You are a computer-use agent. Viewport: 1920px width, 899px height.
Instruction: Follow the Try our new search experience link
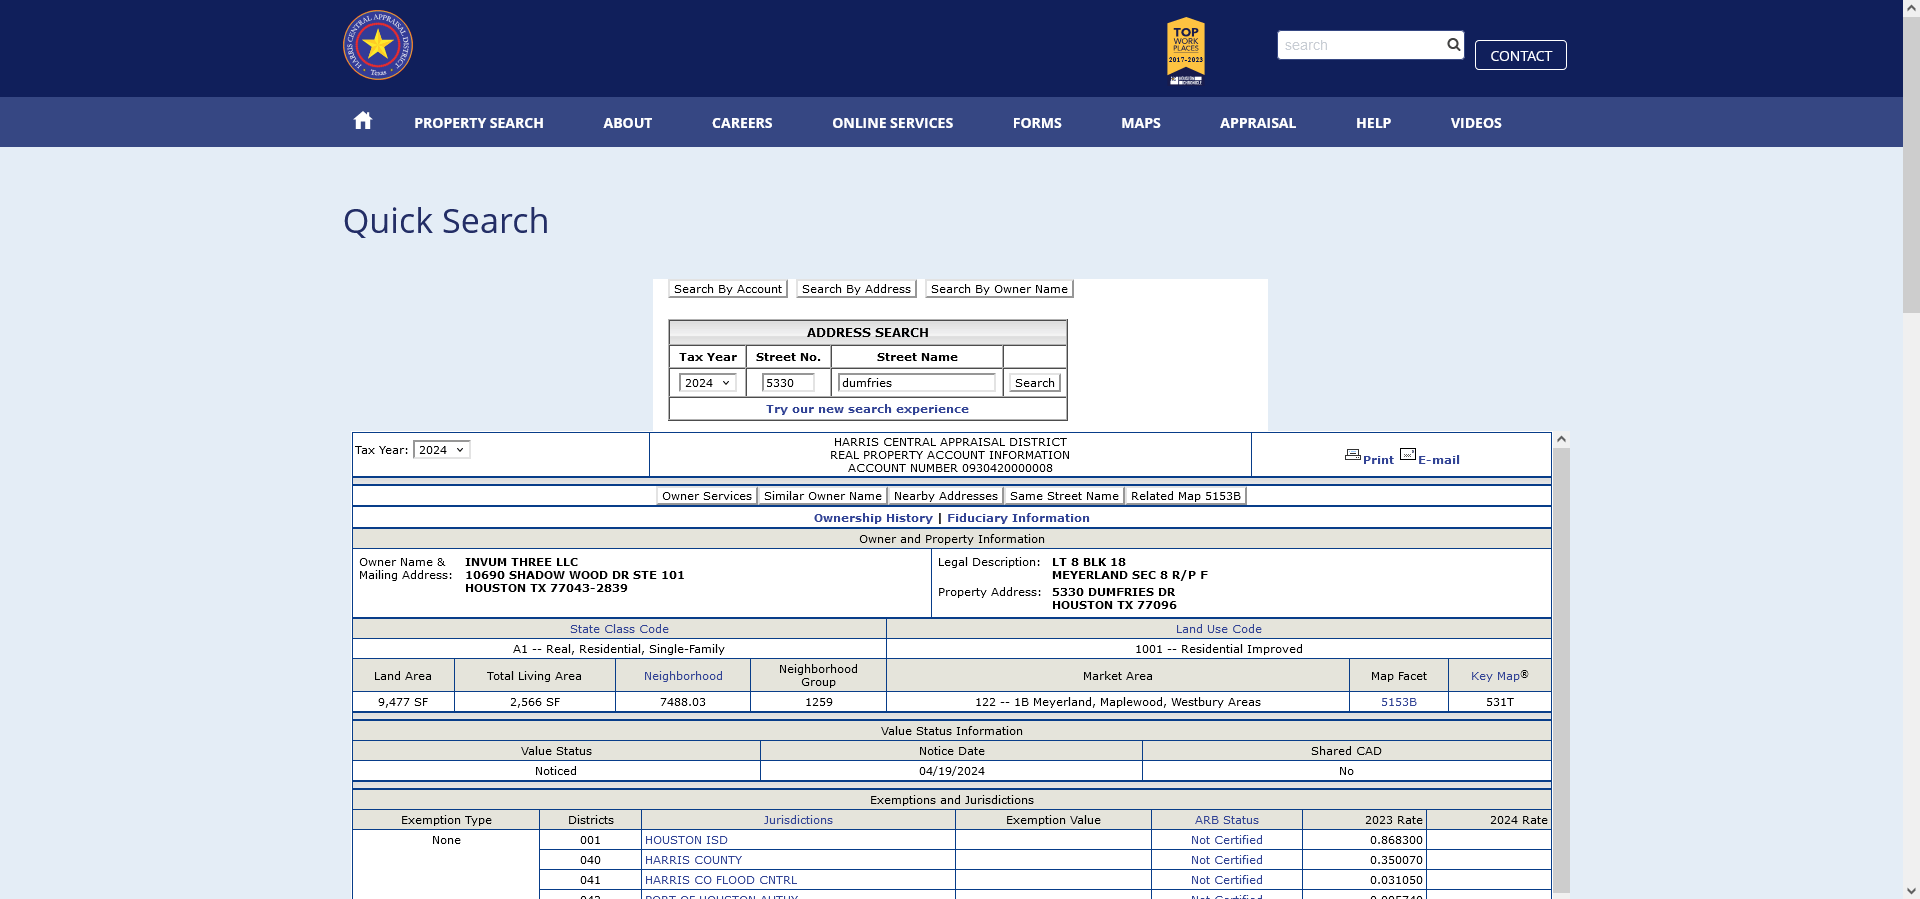(867, 409)
